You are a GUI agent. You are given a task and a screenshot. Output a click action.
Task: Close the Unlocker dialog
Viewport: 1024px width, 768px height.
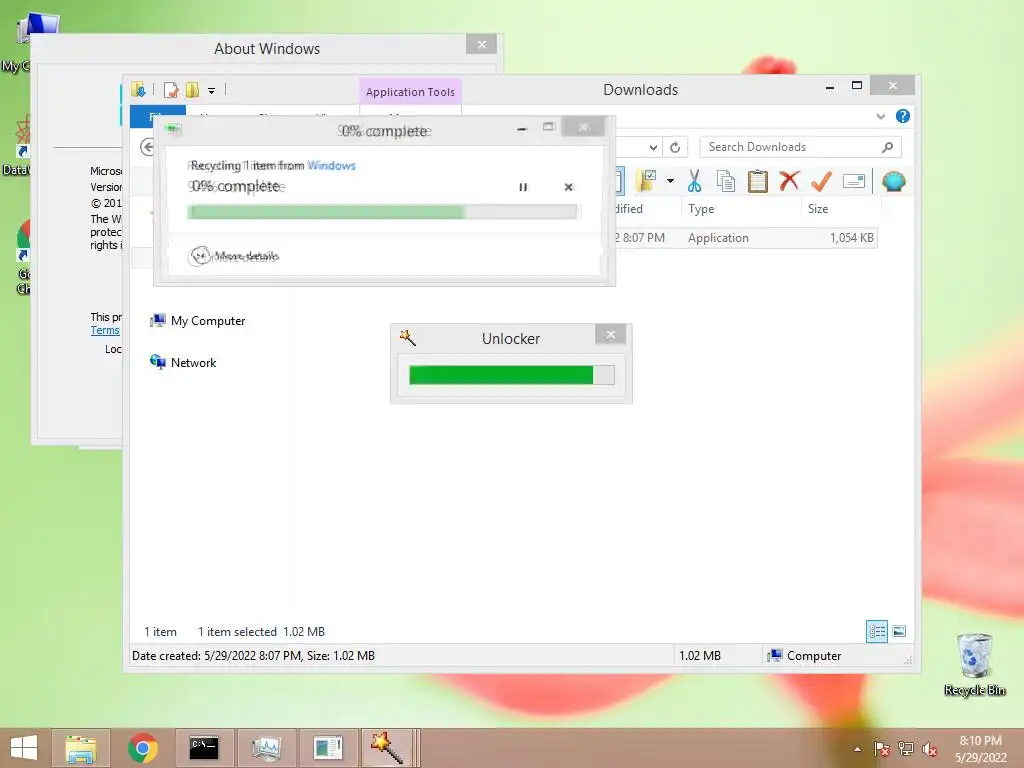[611, 335]
